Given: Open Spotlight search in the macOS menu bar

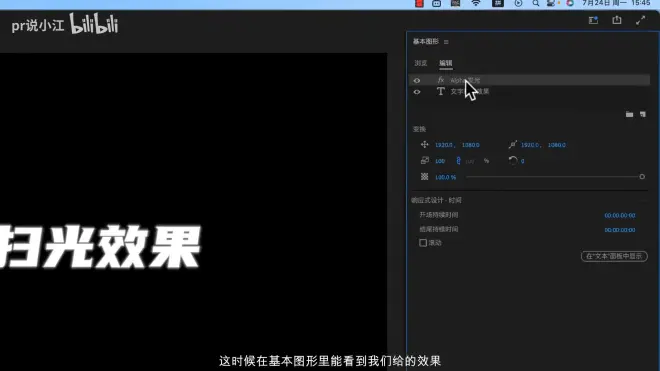Looking at the screenshot, I should pos(536,3).
